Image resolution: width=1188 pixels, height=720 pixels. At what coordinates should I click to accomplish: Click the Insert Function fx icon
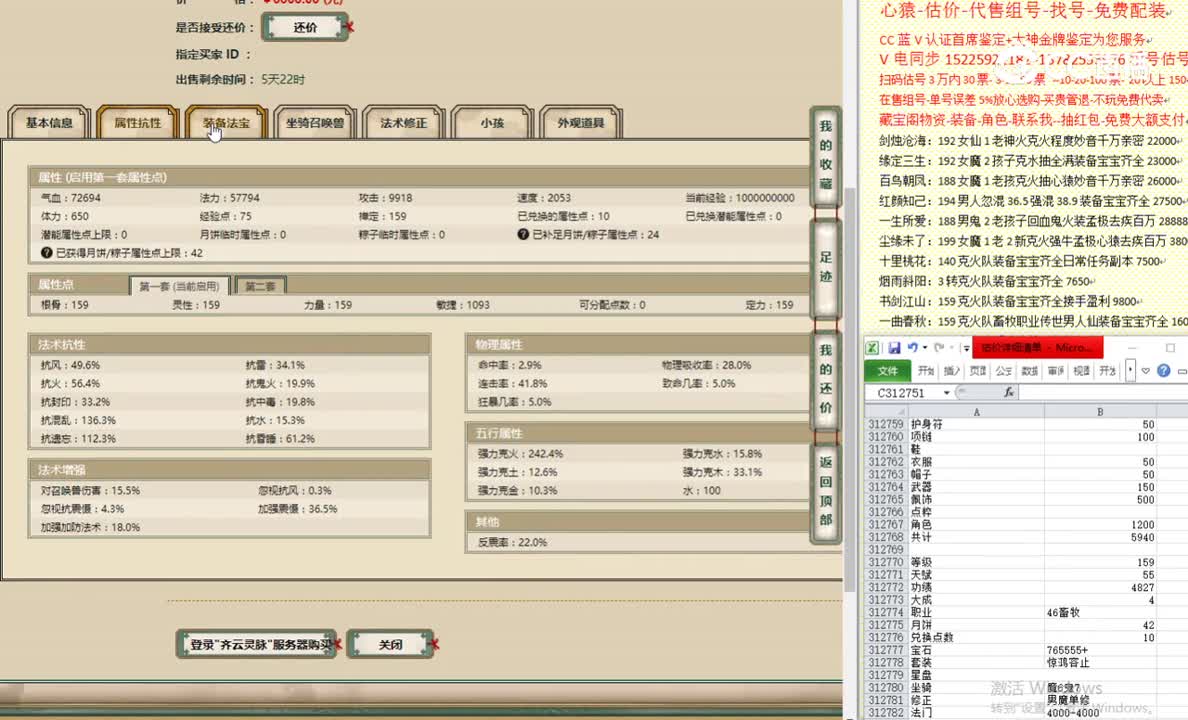coord(1009,392)
